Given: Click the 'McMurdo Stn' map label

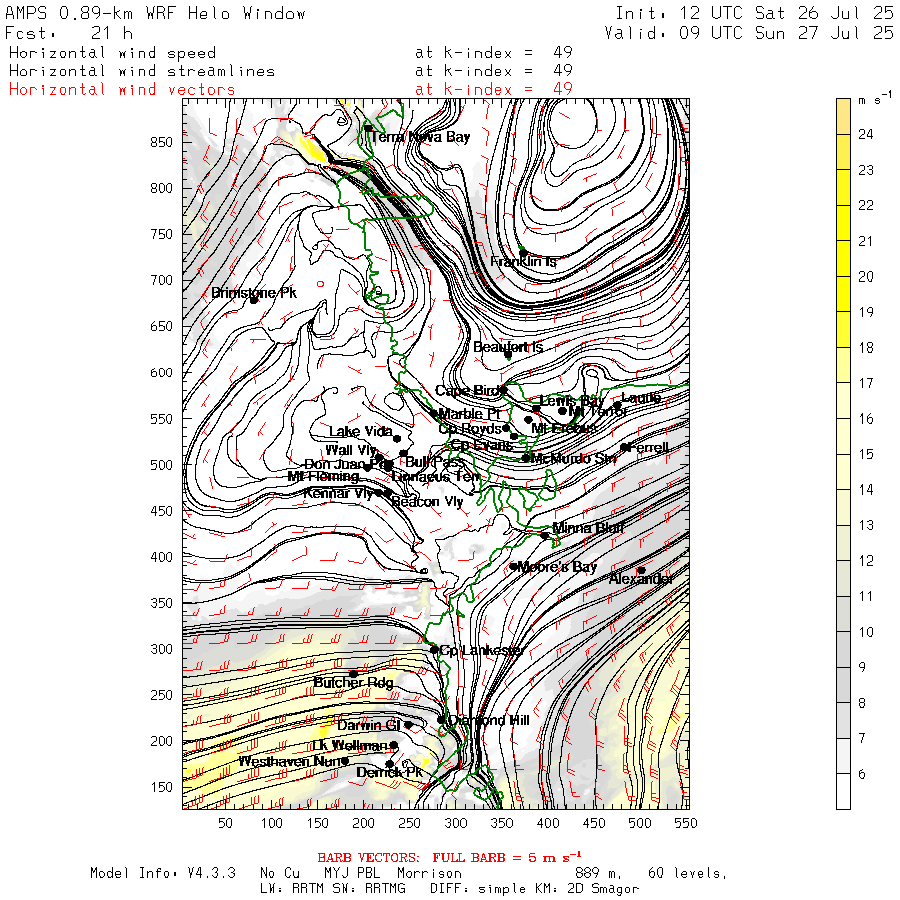Looking at the screenshot, I should coord(573,458).
